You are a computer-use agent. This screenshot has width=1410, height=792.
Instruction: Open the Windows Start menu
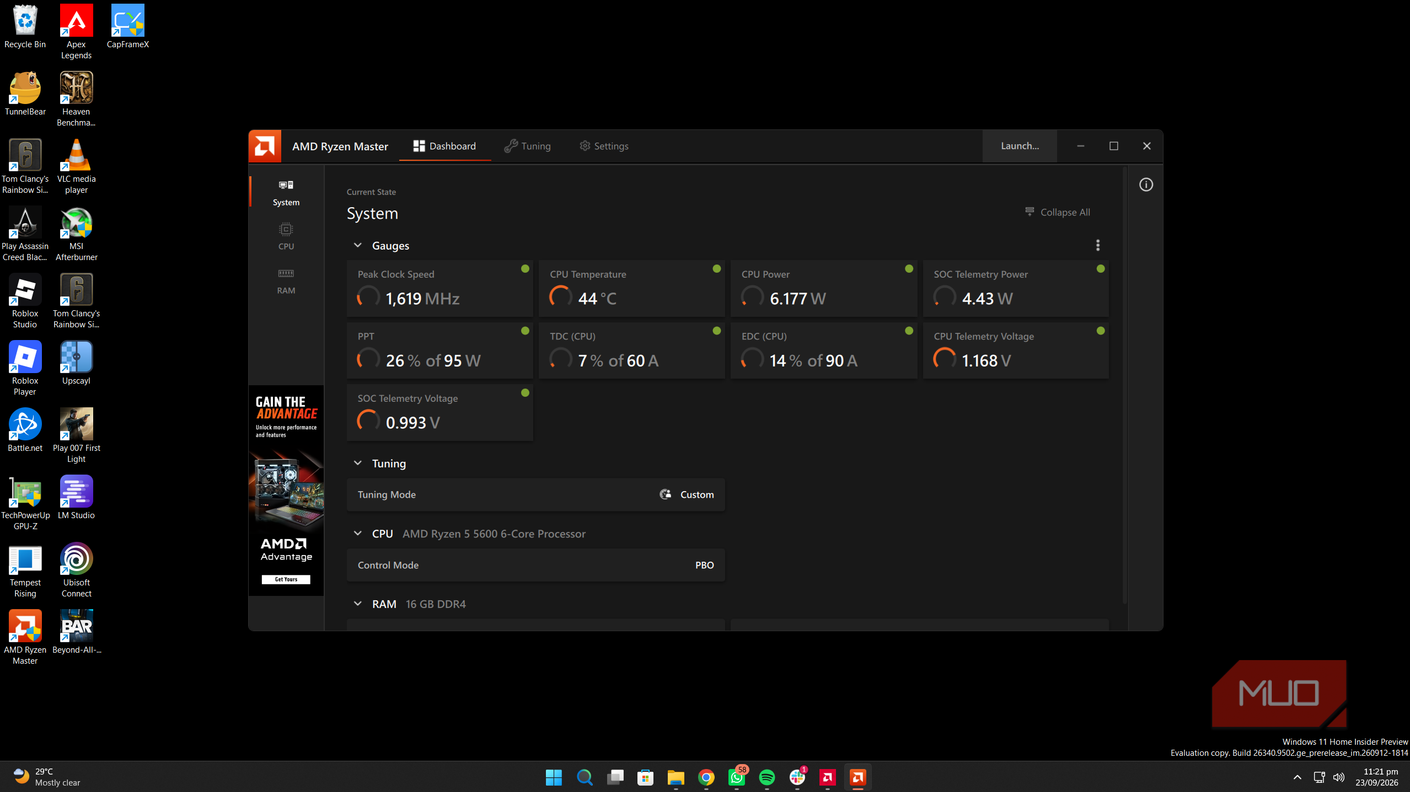pyautogui.click(x=554, y=777)
